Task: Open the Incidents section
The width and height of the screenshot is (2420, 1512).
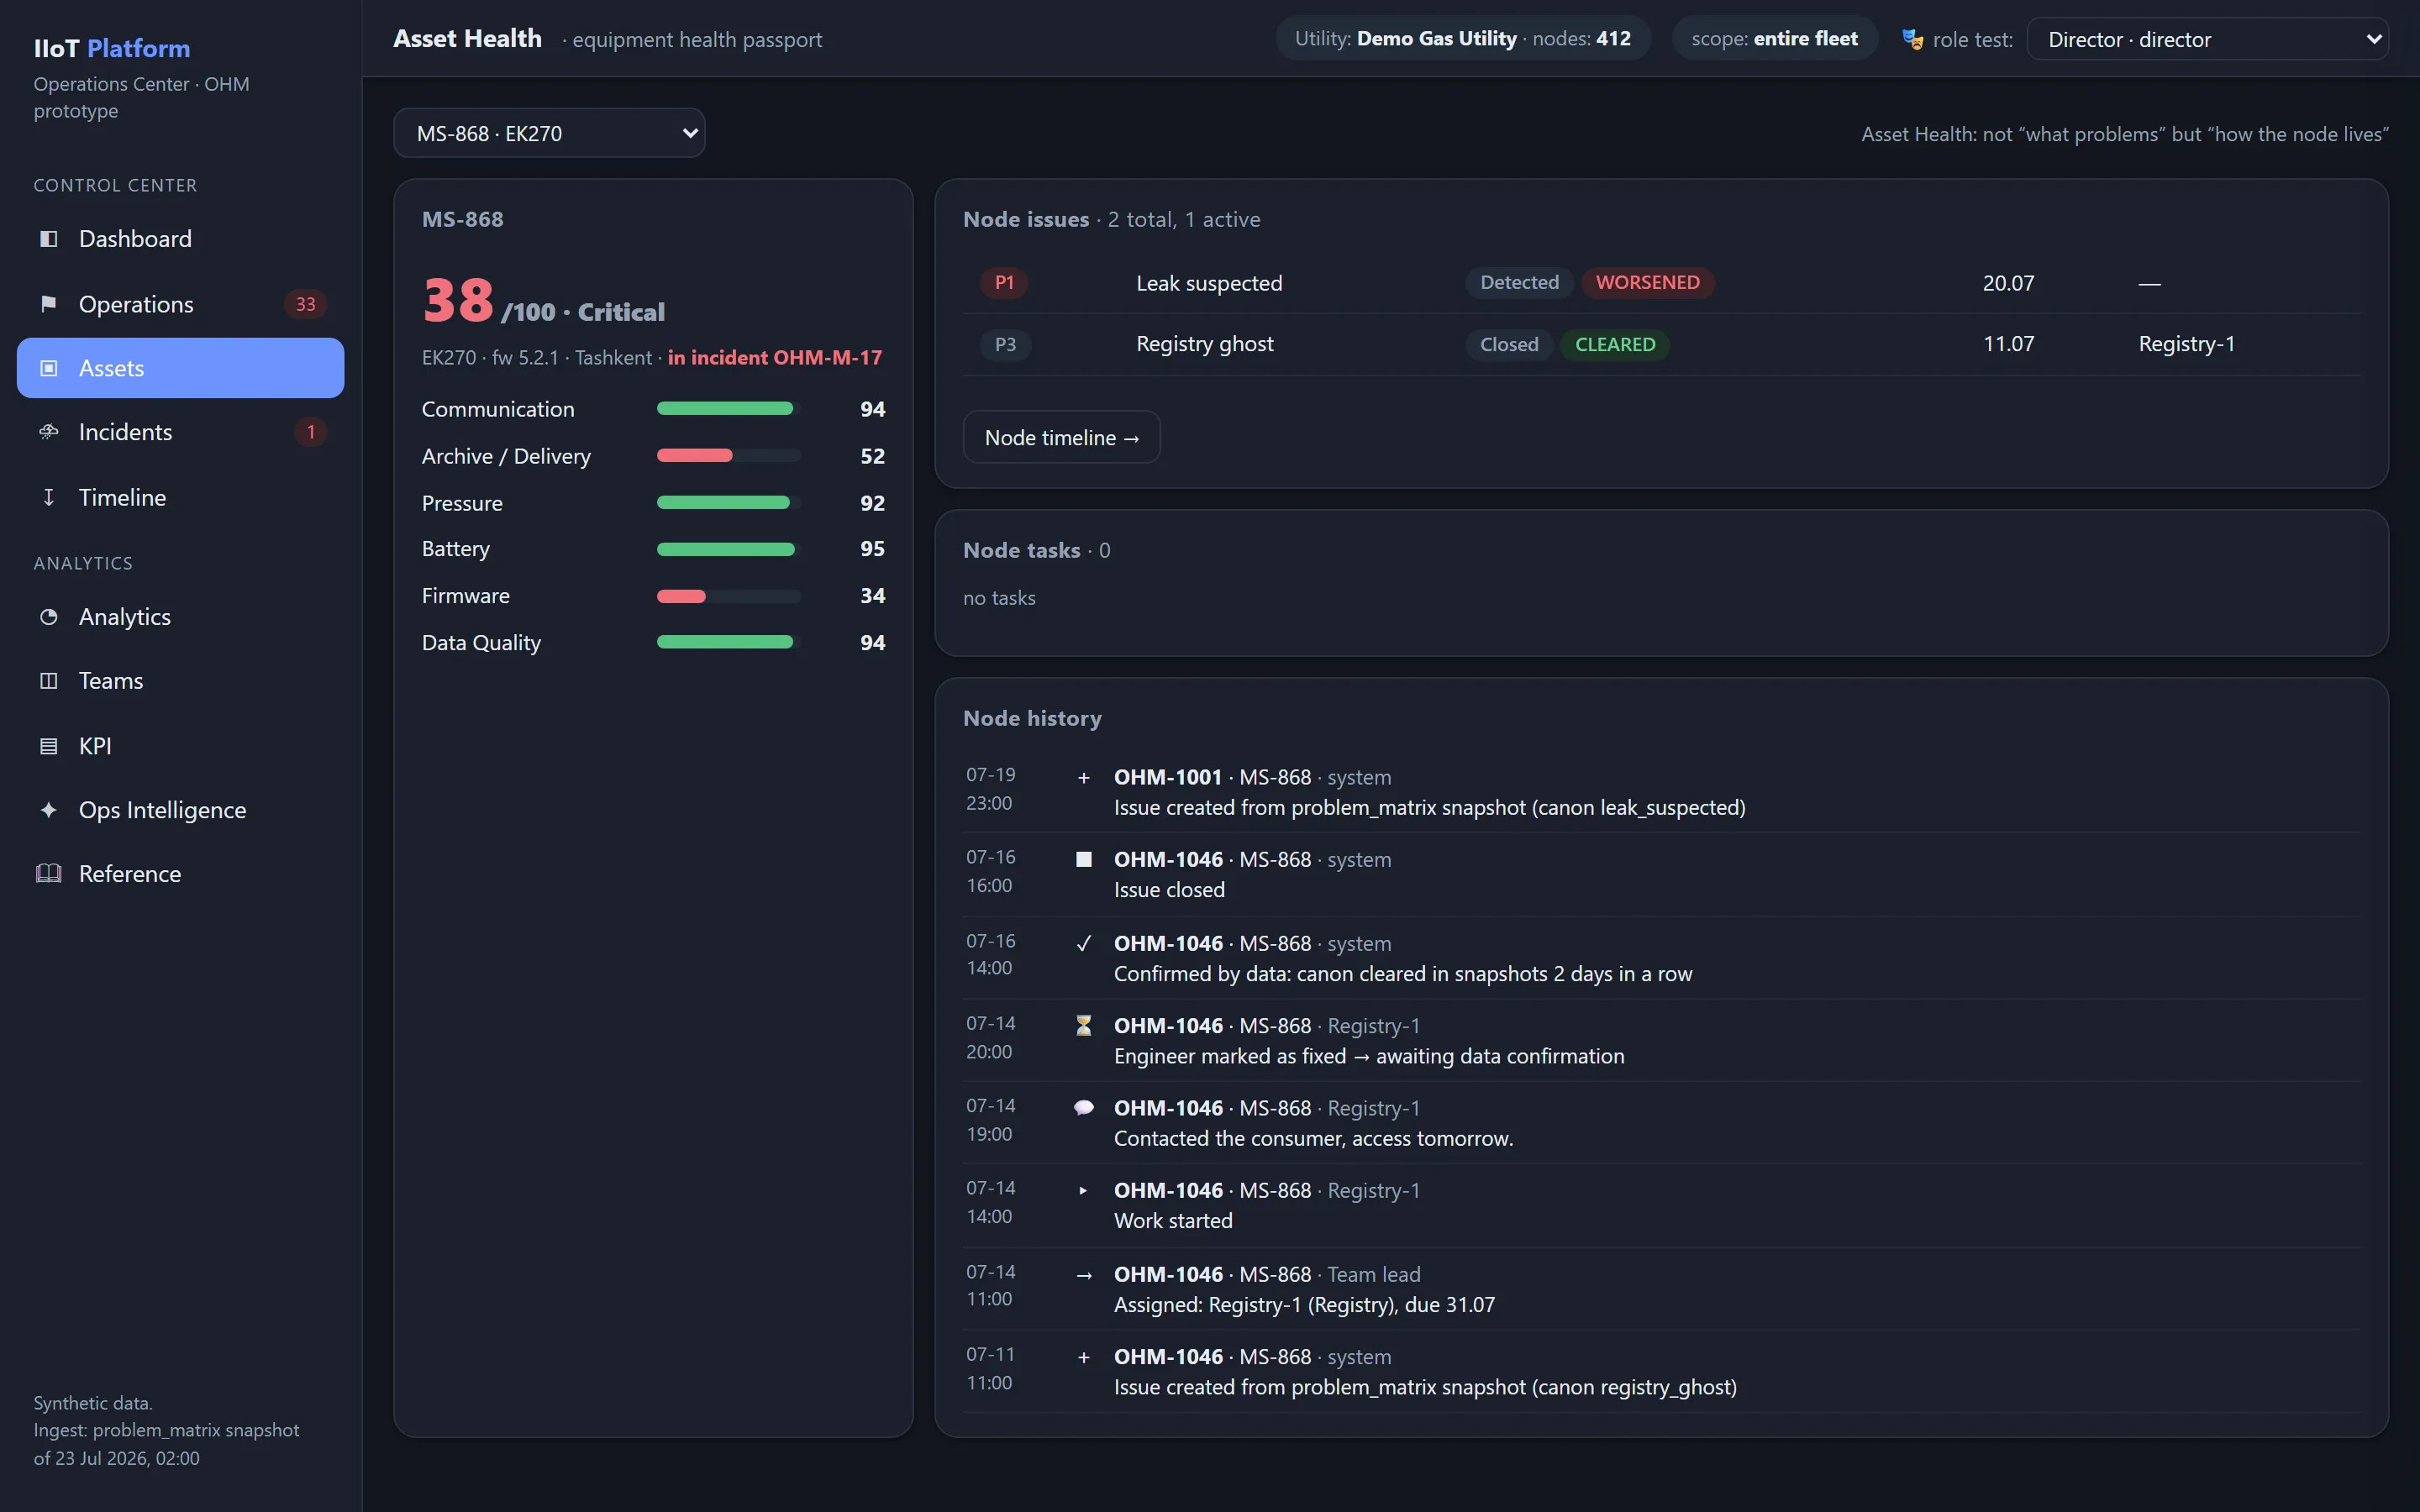Action: coord(180,432)
